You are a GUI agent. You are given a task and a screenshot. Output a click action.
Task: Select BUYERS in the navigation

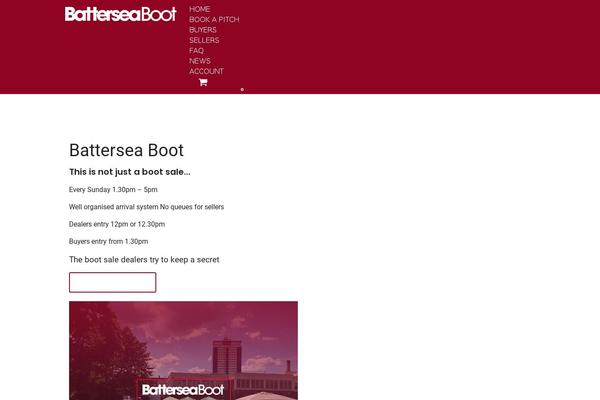[x=203, y=30]
